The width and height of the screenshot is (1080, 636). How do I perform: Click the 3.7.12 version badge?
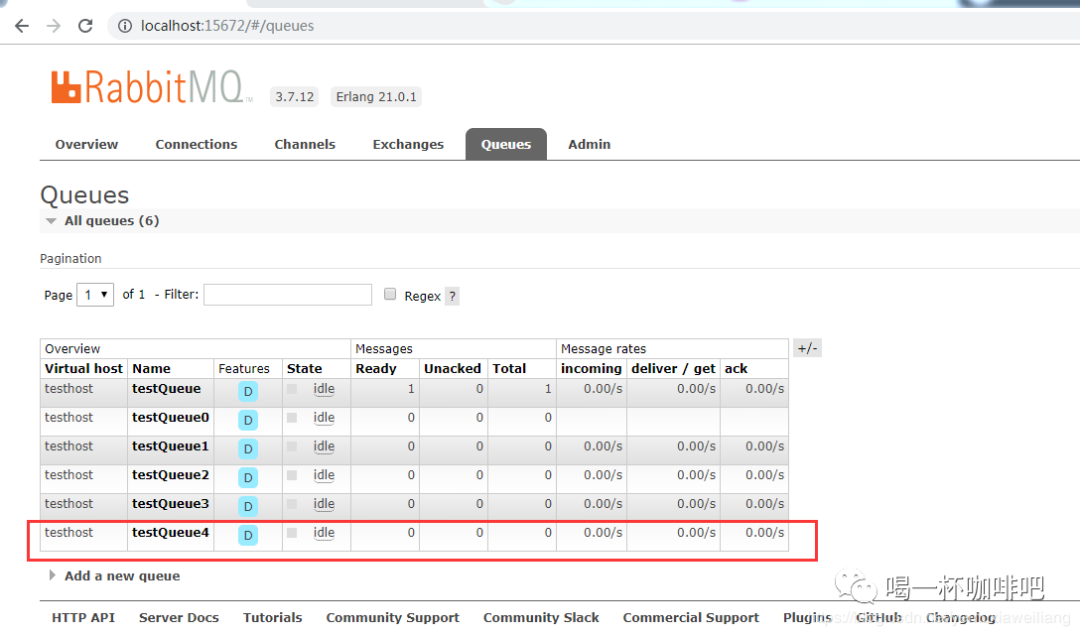295,97
